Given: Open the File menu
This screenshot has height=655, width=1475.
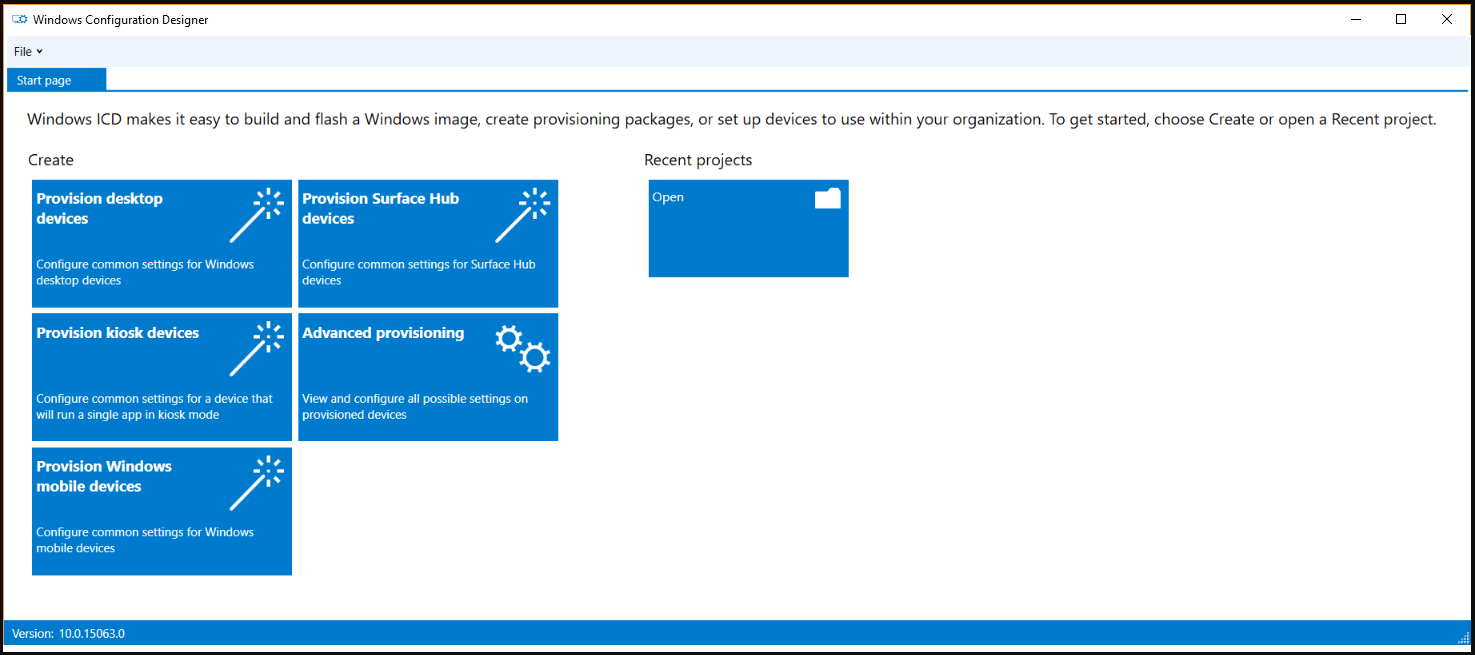Looking at the screenshot, I should (28, 51).
